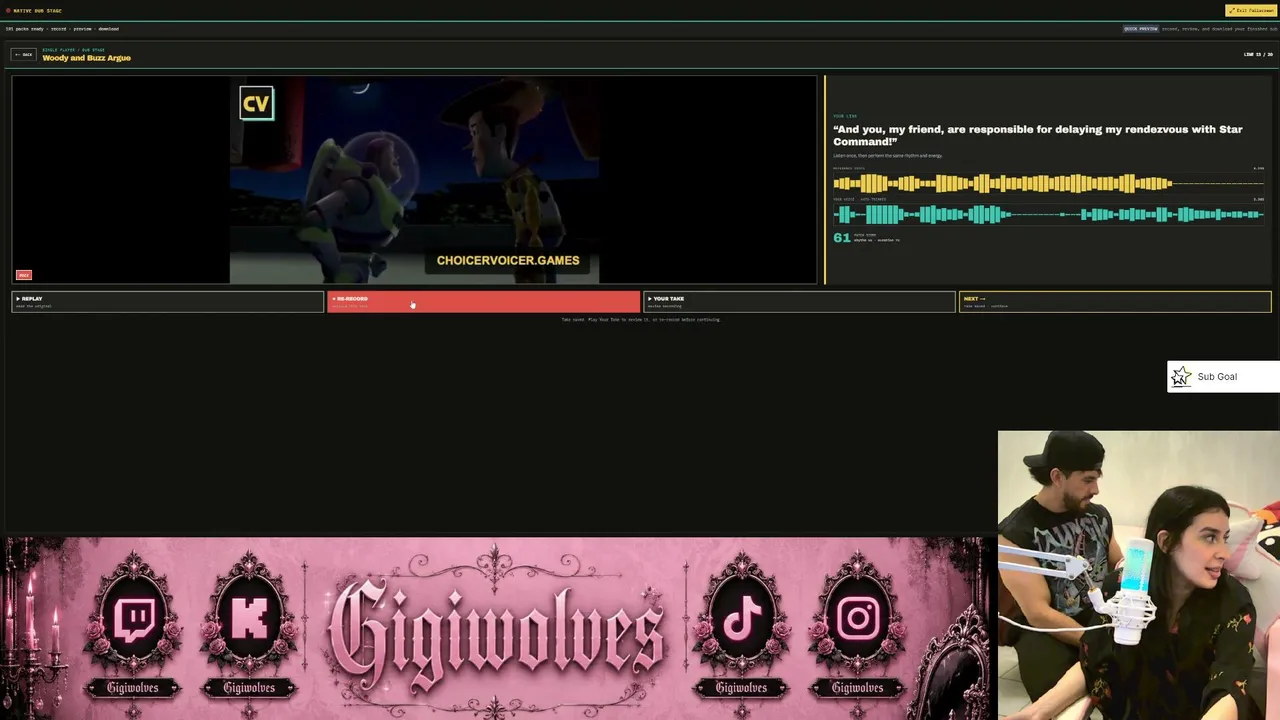The image size is (1280, 720).
Task: Click the Line counter text in header
Action: tap(1258, 54)
